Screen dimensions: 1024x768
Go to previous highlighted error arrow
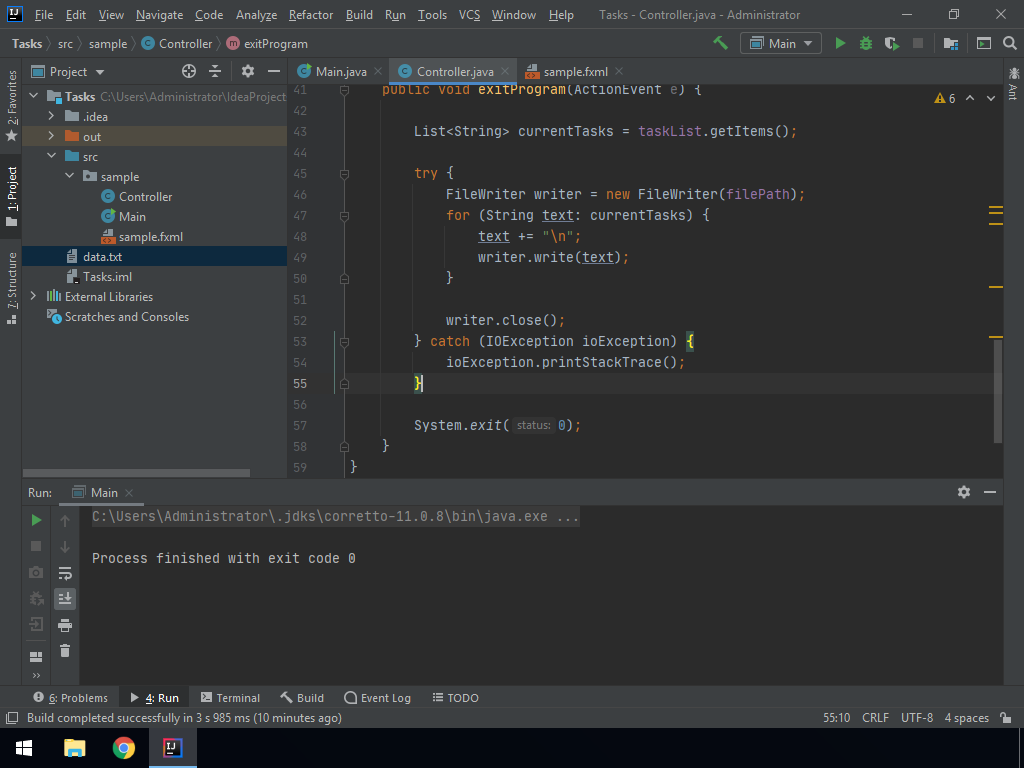coord(970,98)
